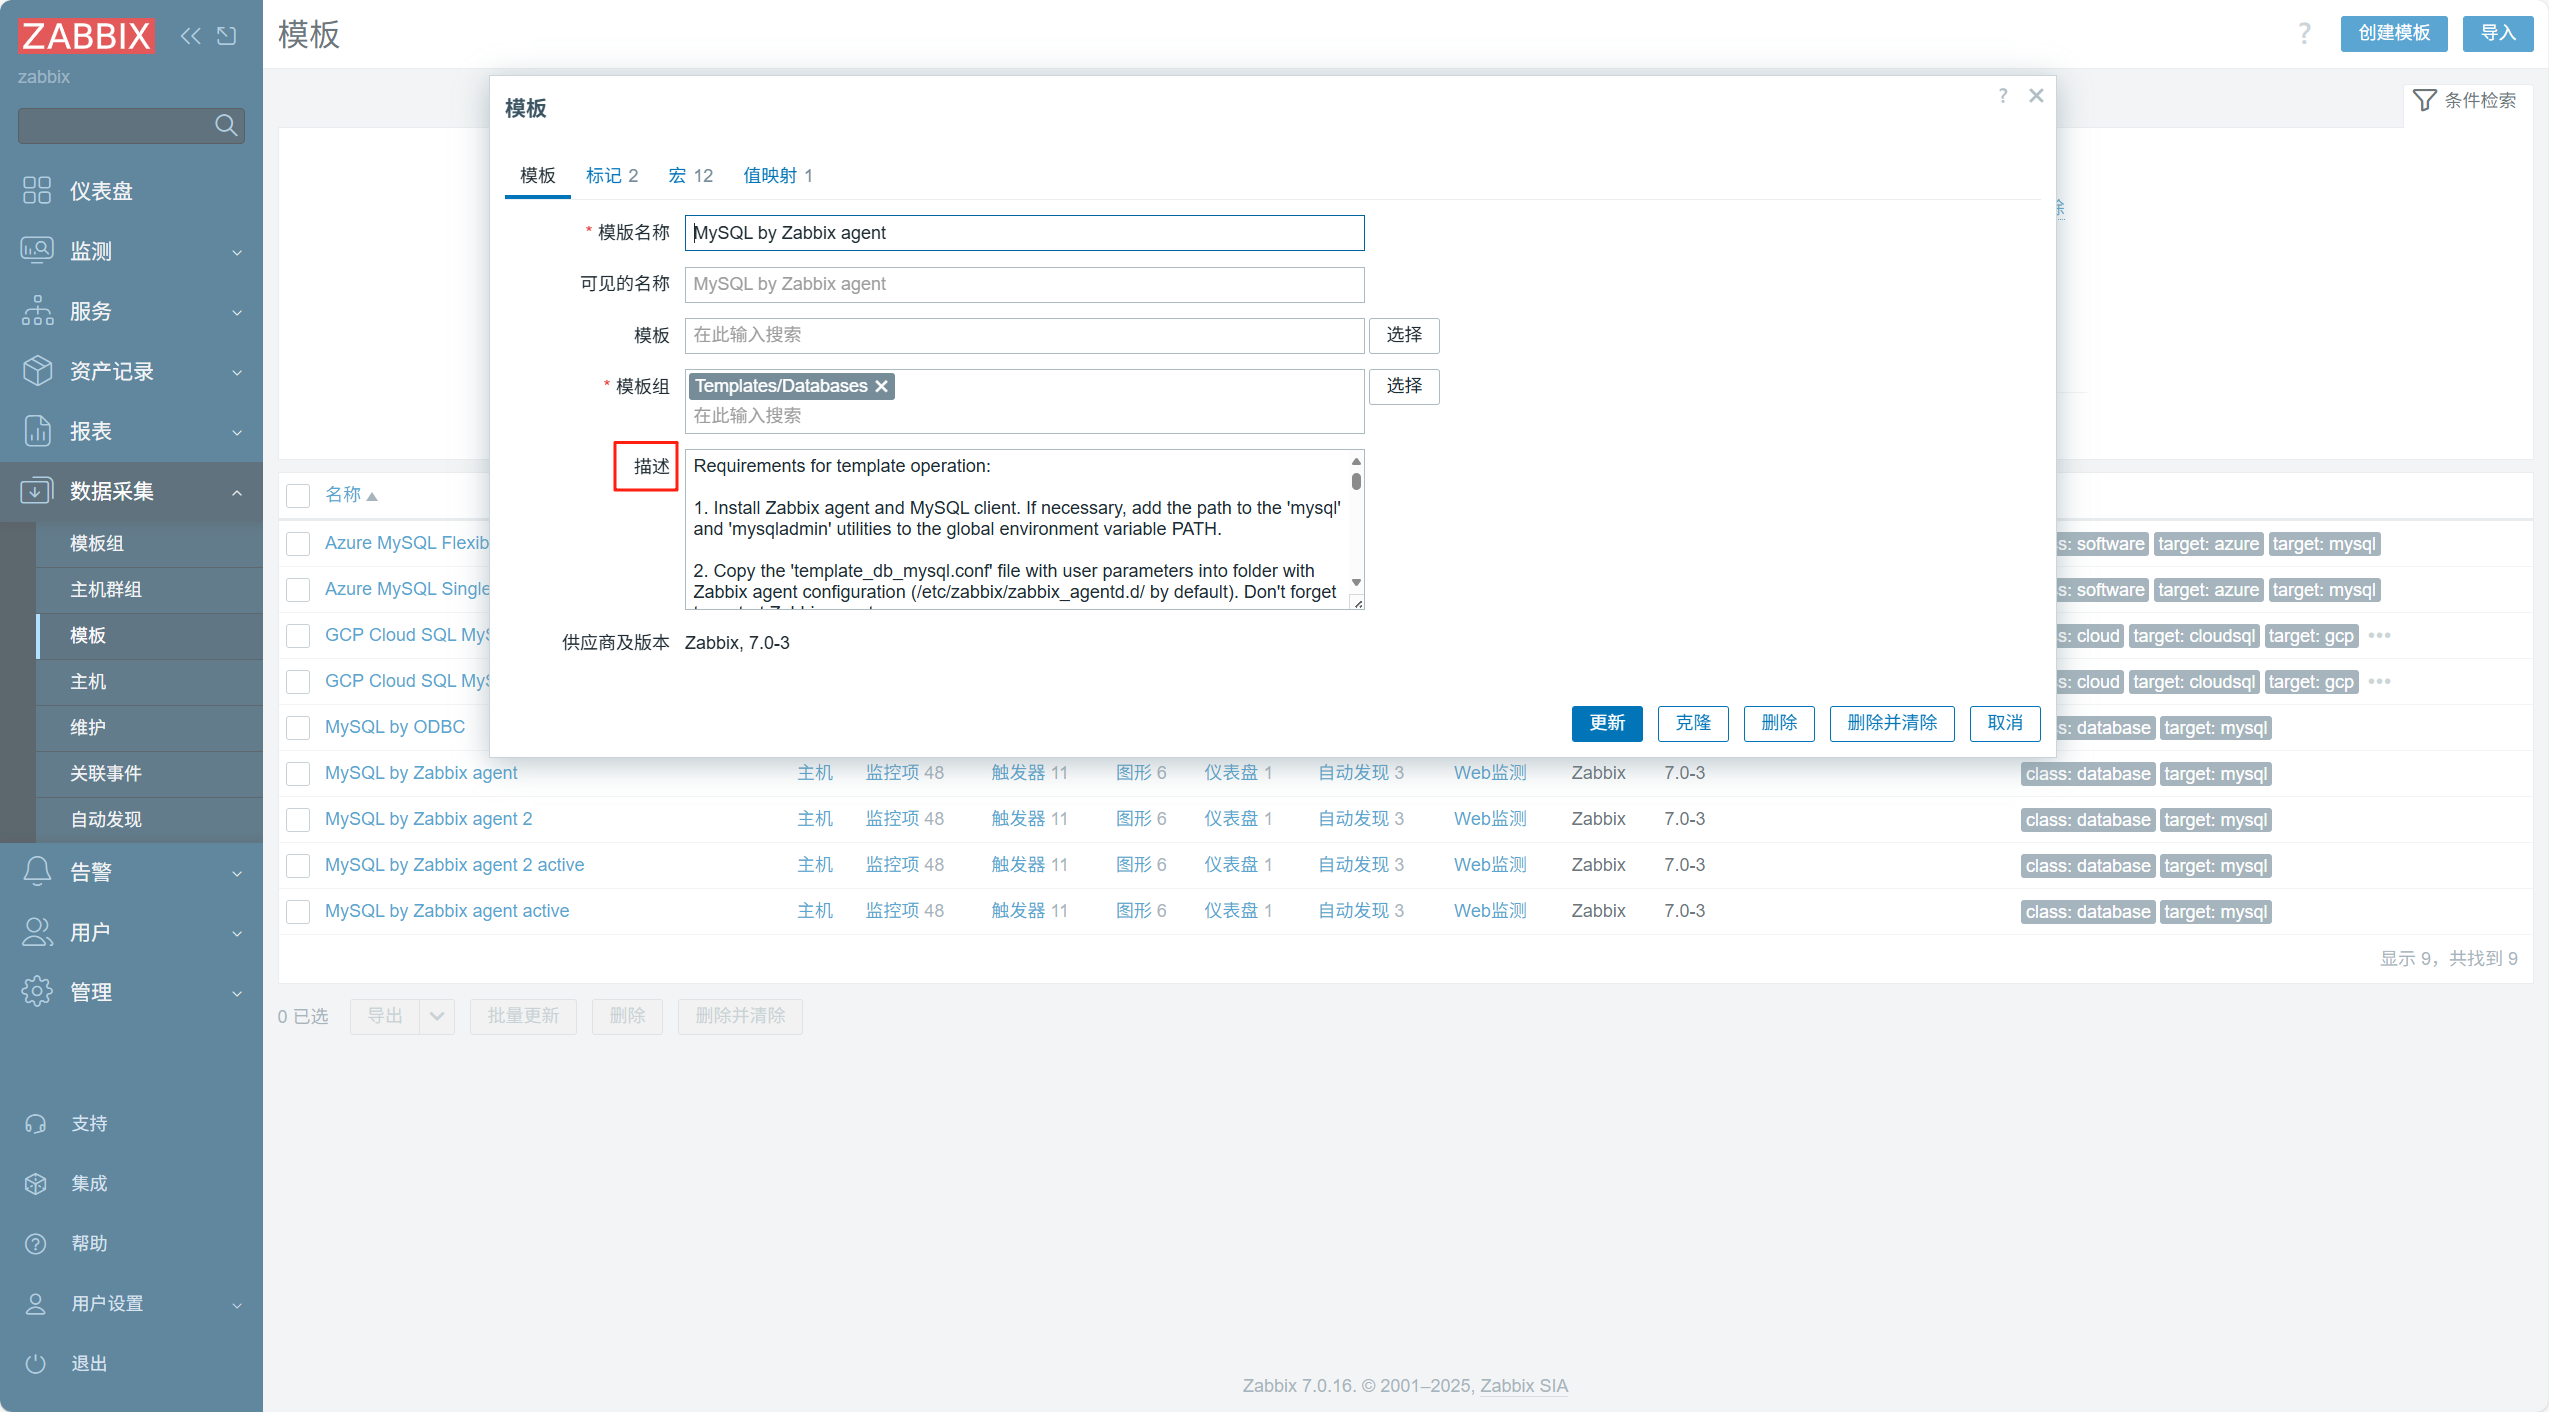Switch to the 标记 2 tab
Image resolution: width=2549 pixels, height=1412 pixels.
click(612, 176)
